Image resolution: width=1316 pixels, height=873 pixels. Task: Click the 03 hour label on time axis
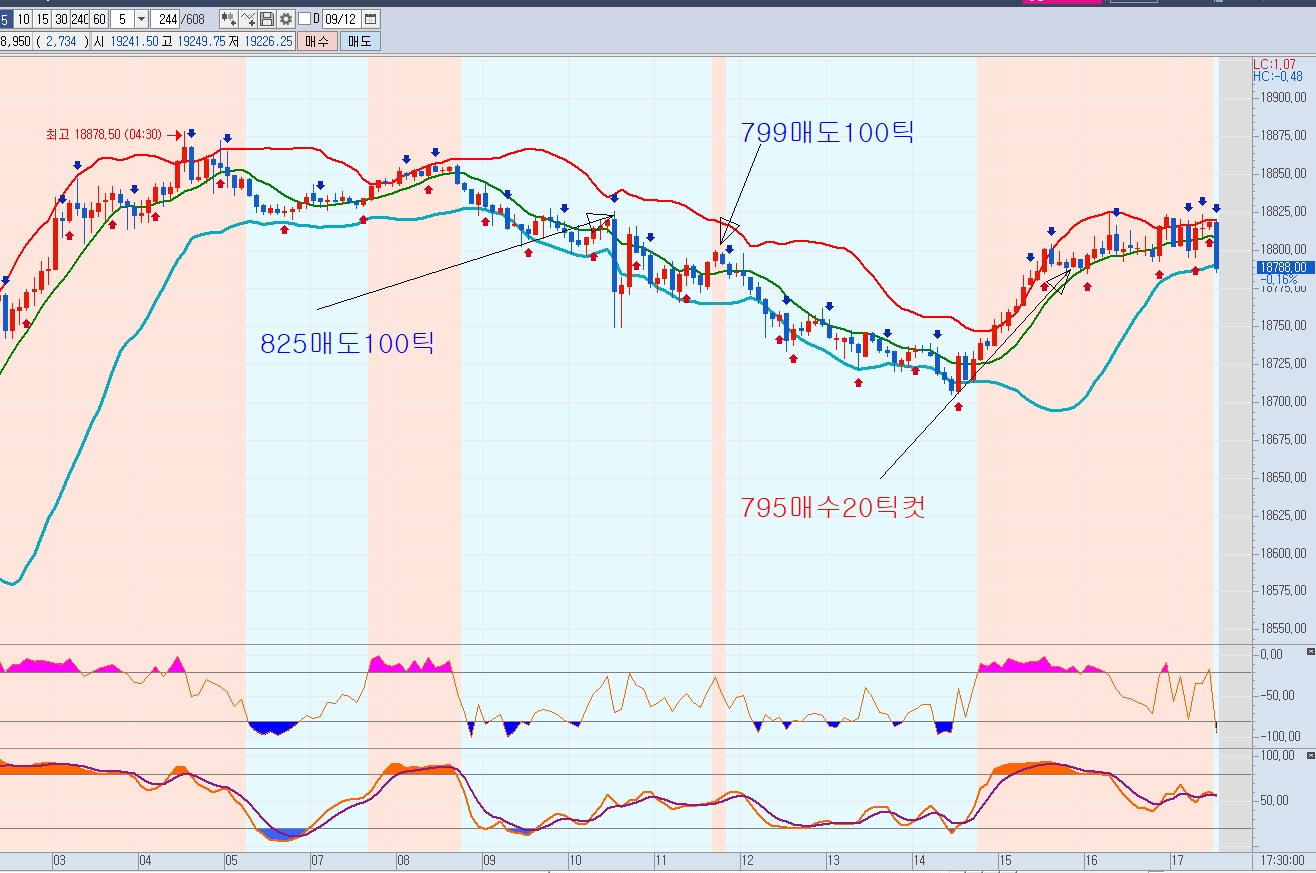(x=59, y=860)
